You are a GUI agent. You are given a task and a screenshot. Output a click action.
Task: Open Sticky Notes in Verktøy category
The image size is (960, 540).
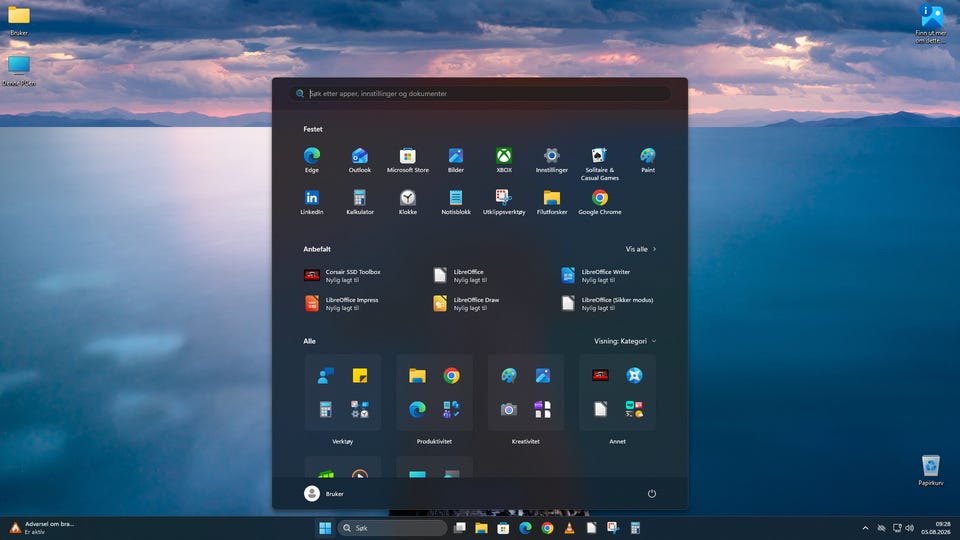tap(359, 375)
